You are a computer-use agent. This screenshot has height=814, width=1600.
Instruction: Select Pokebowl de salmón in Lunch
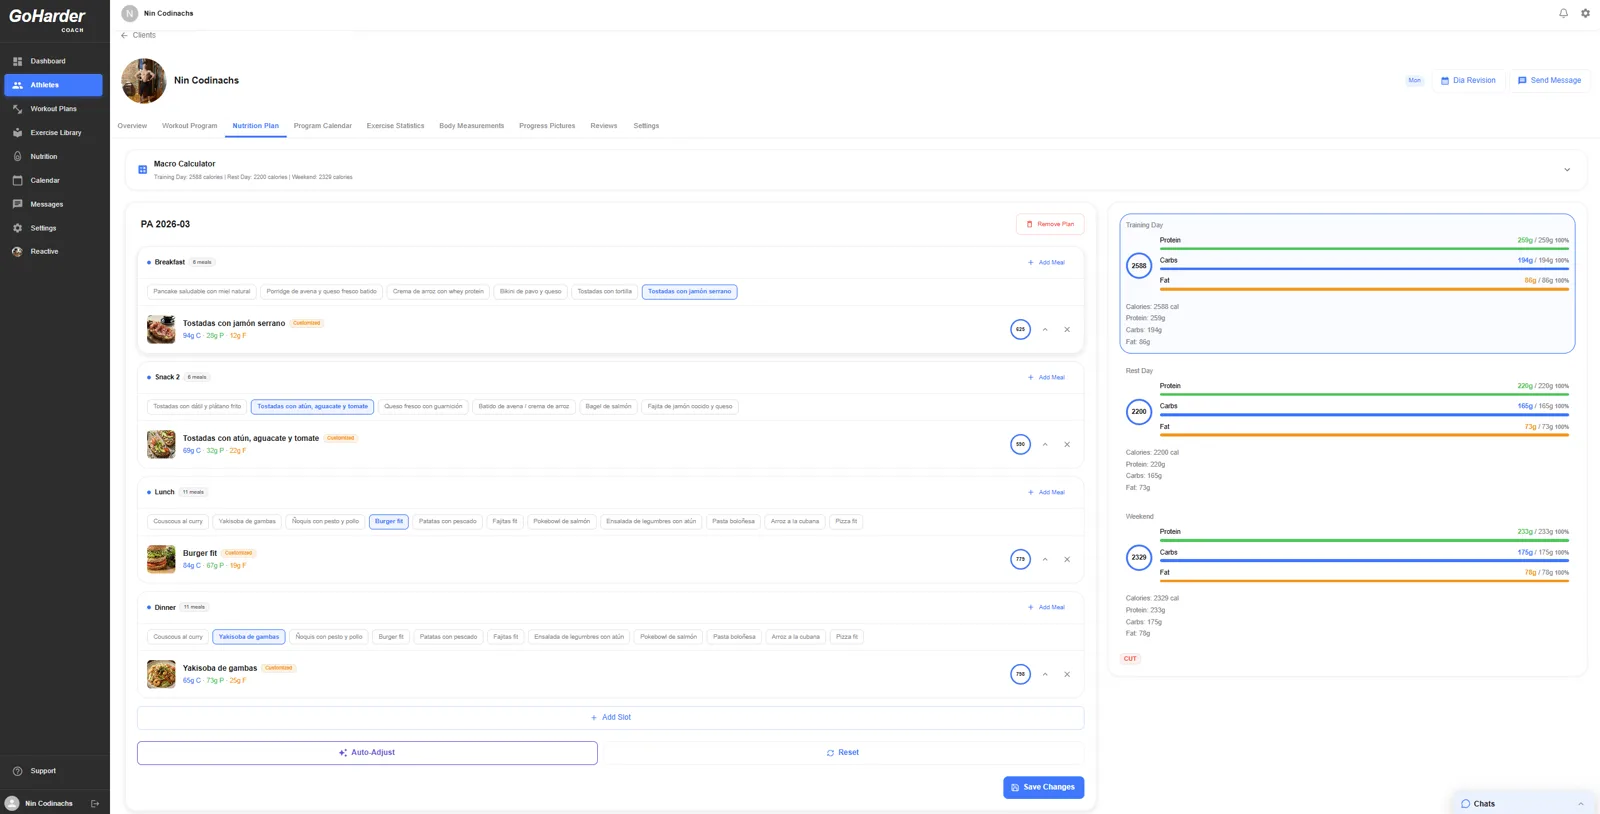(x=562, y=522)
